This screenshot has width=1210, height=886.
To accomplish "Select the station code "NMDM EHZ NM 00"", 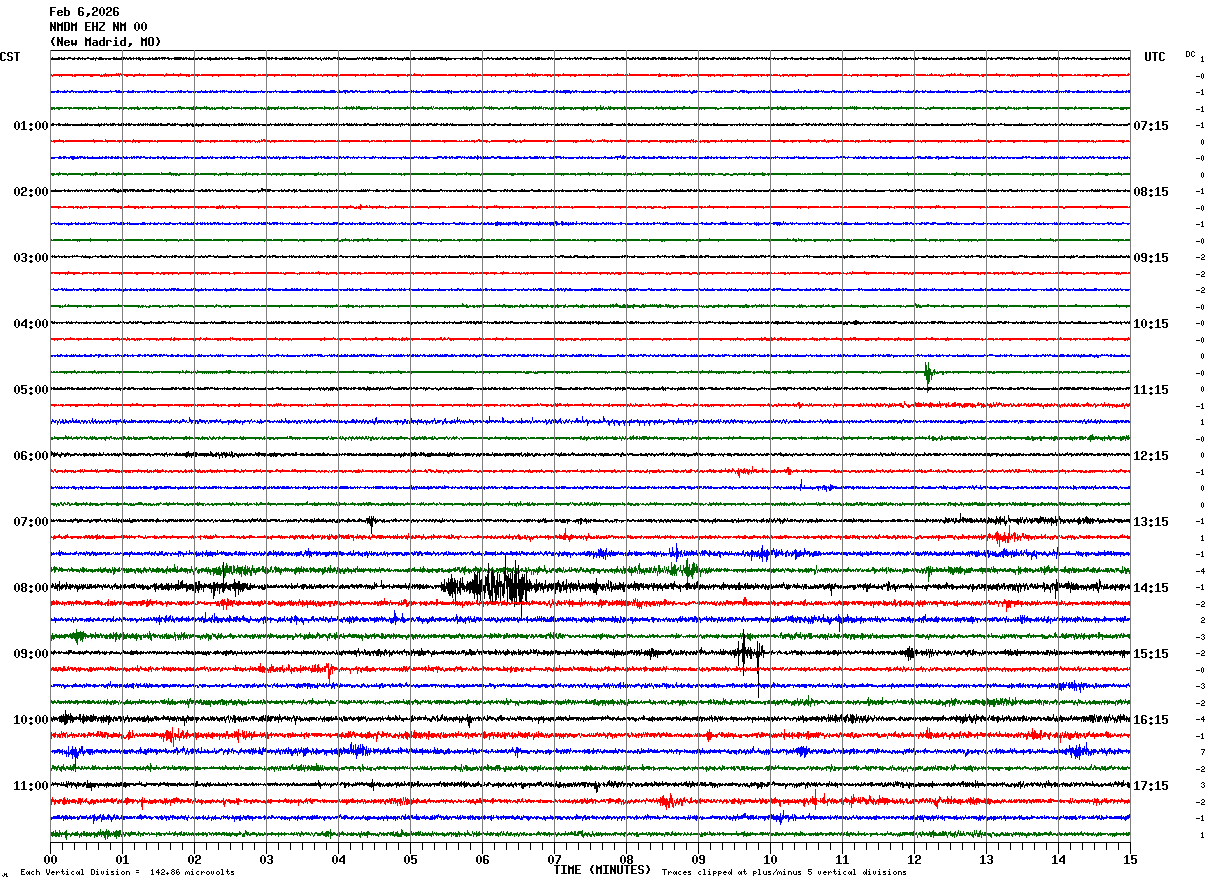I will click(98, 27).
